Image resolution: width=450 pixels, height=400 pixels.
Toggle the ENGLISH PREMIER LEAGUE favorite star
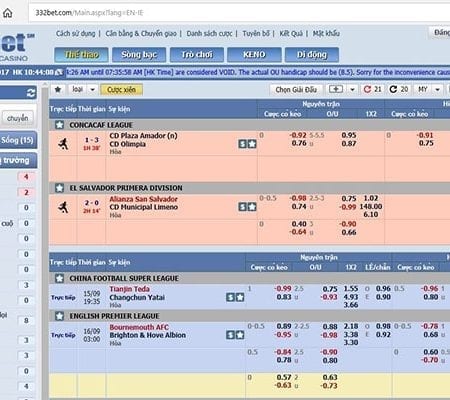pos(59,316)
